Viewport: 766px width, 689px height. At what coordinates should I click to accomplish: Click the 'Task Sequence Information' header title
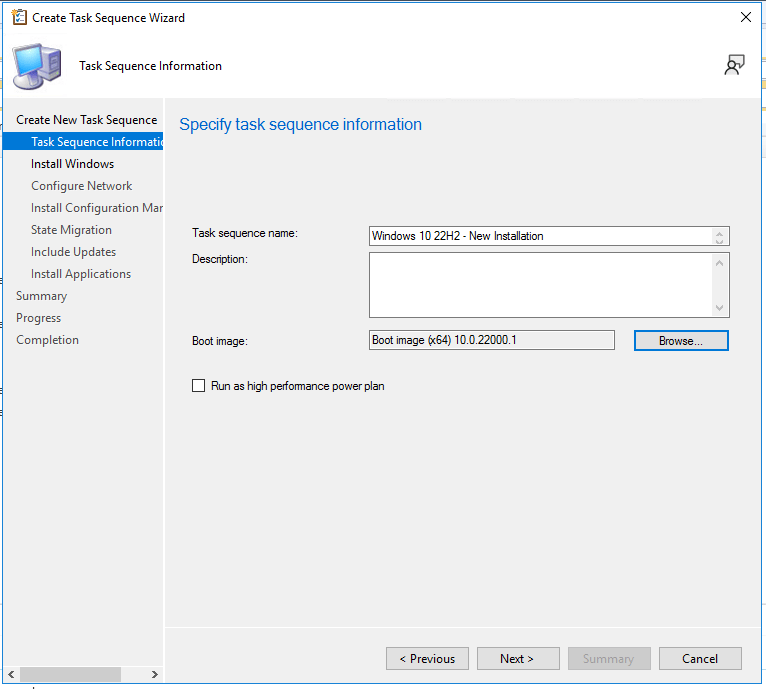pos(150,66)
